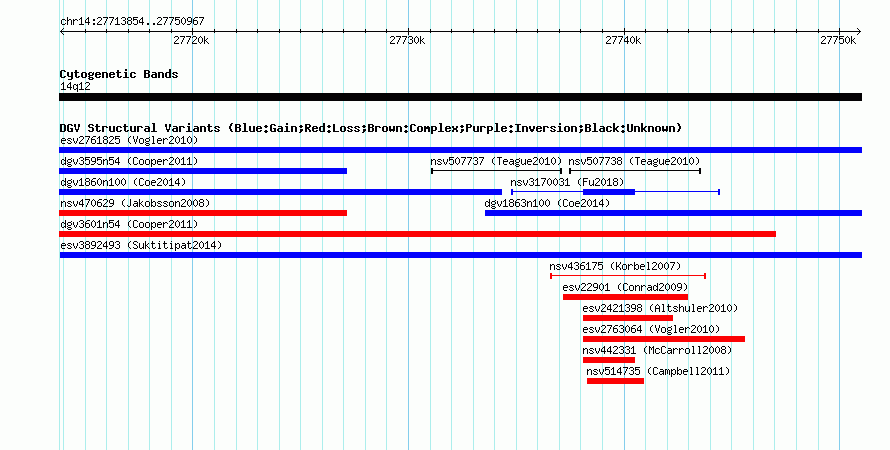The image size is (890, 450).
Task: Click the red bar under esv2763064
Action: tap(664, 339)
